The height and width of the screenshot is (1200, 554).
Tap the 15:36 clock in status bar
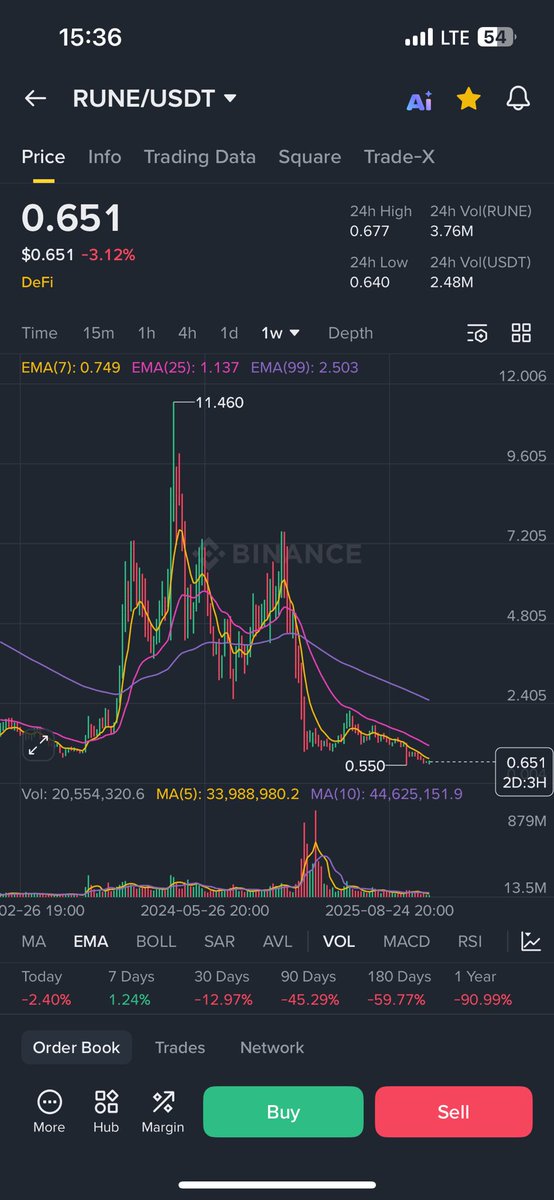click(x=90, y=38)
